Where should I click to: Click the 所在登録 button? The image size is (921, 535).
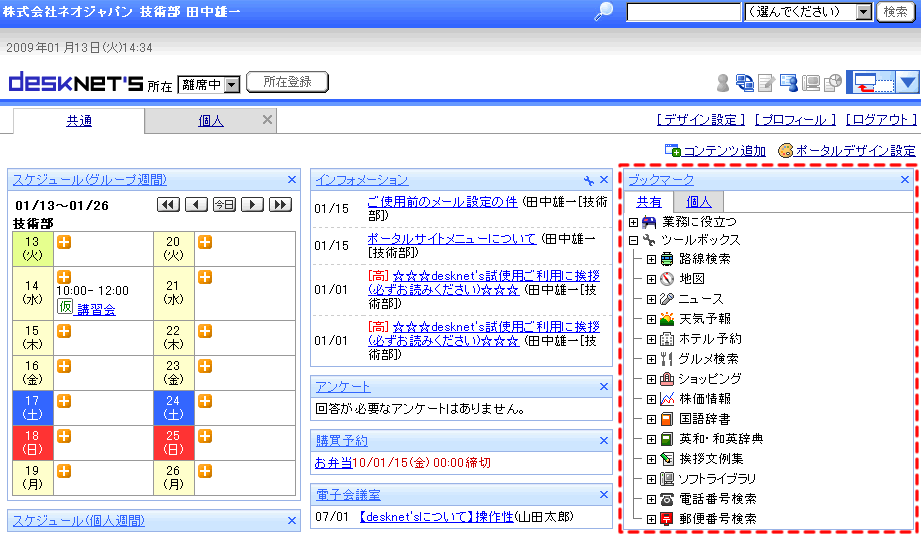pos(287,83)
